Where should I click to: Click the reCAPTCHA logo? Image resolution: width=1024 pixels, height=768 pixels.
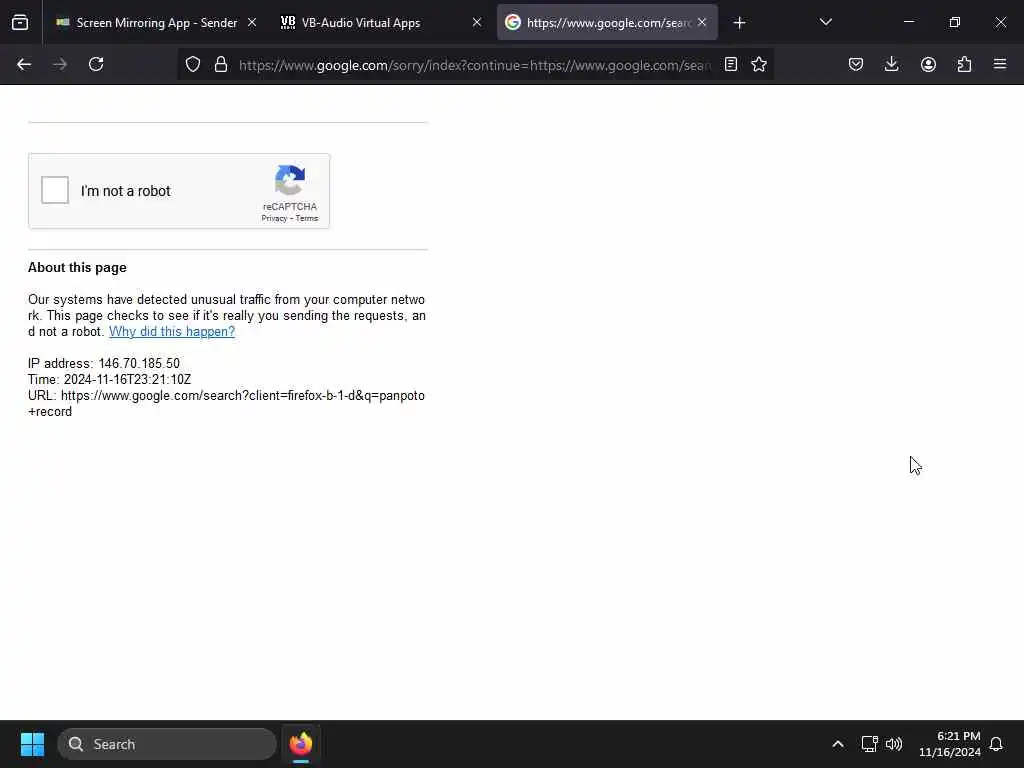[290, 180]
